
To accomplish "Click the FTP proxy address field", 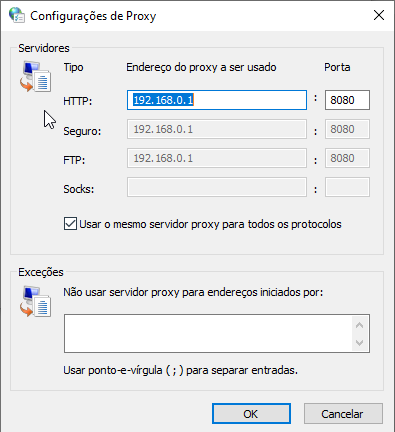I will [x=217, y=158].
